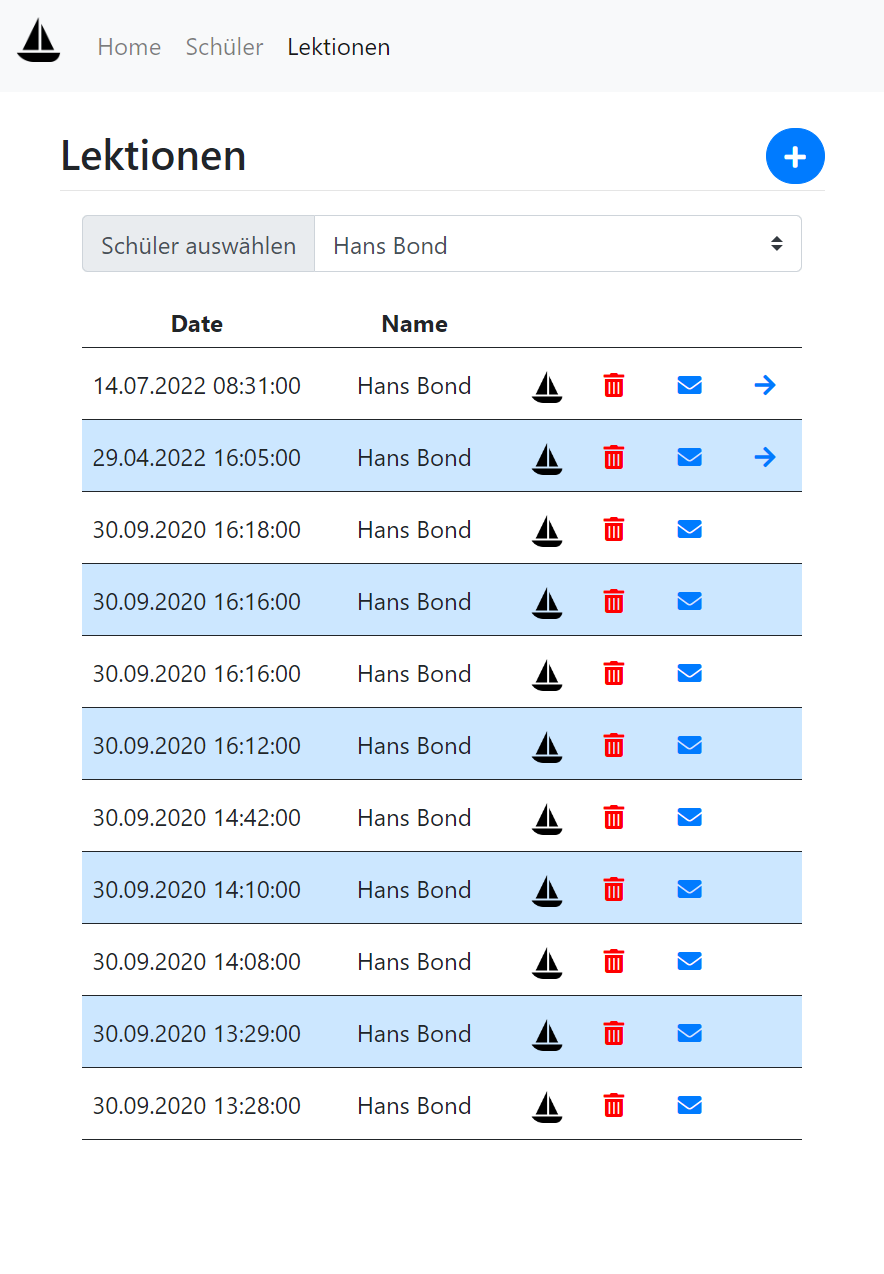Open sailboat icon for 29.04.2022 16:05:00 lesson
The image size is (884, 1274).
click(547, 458)
